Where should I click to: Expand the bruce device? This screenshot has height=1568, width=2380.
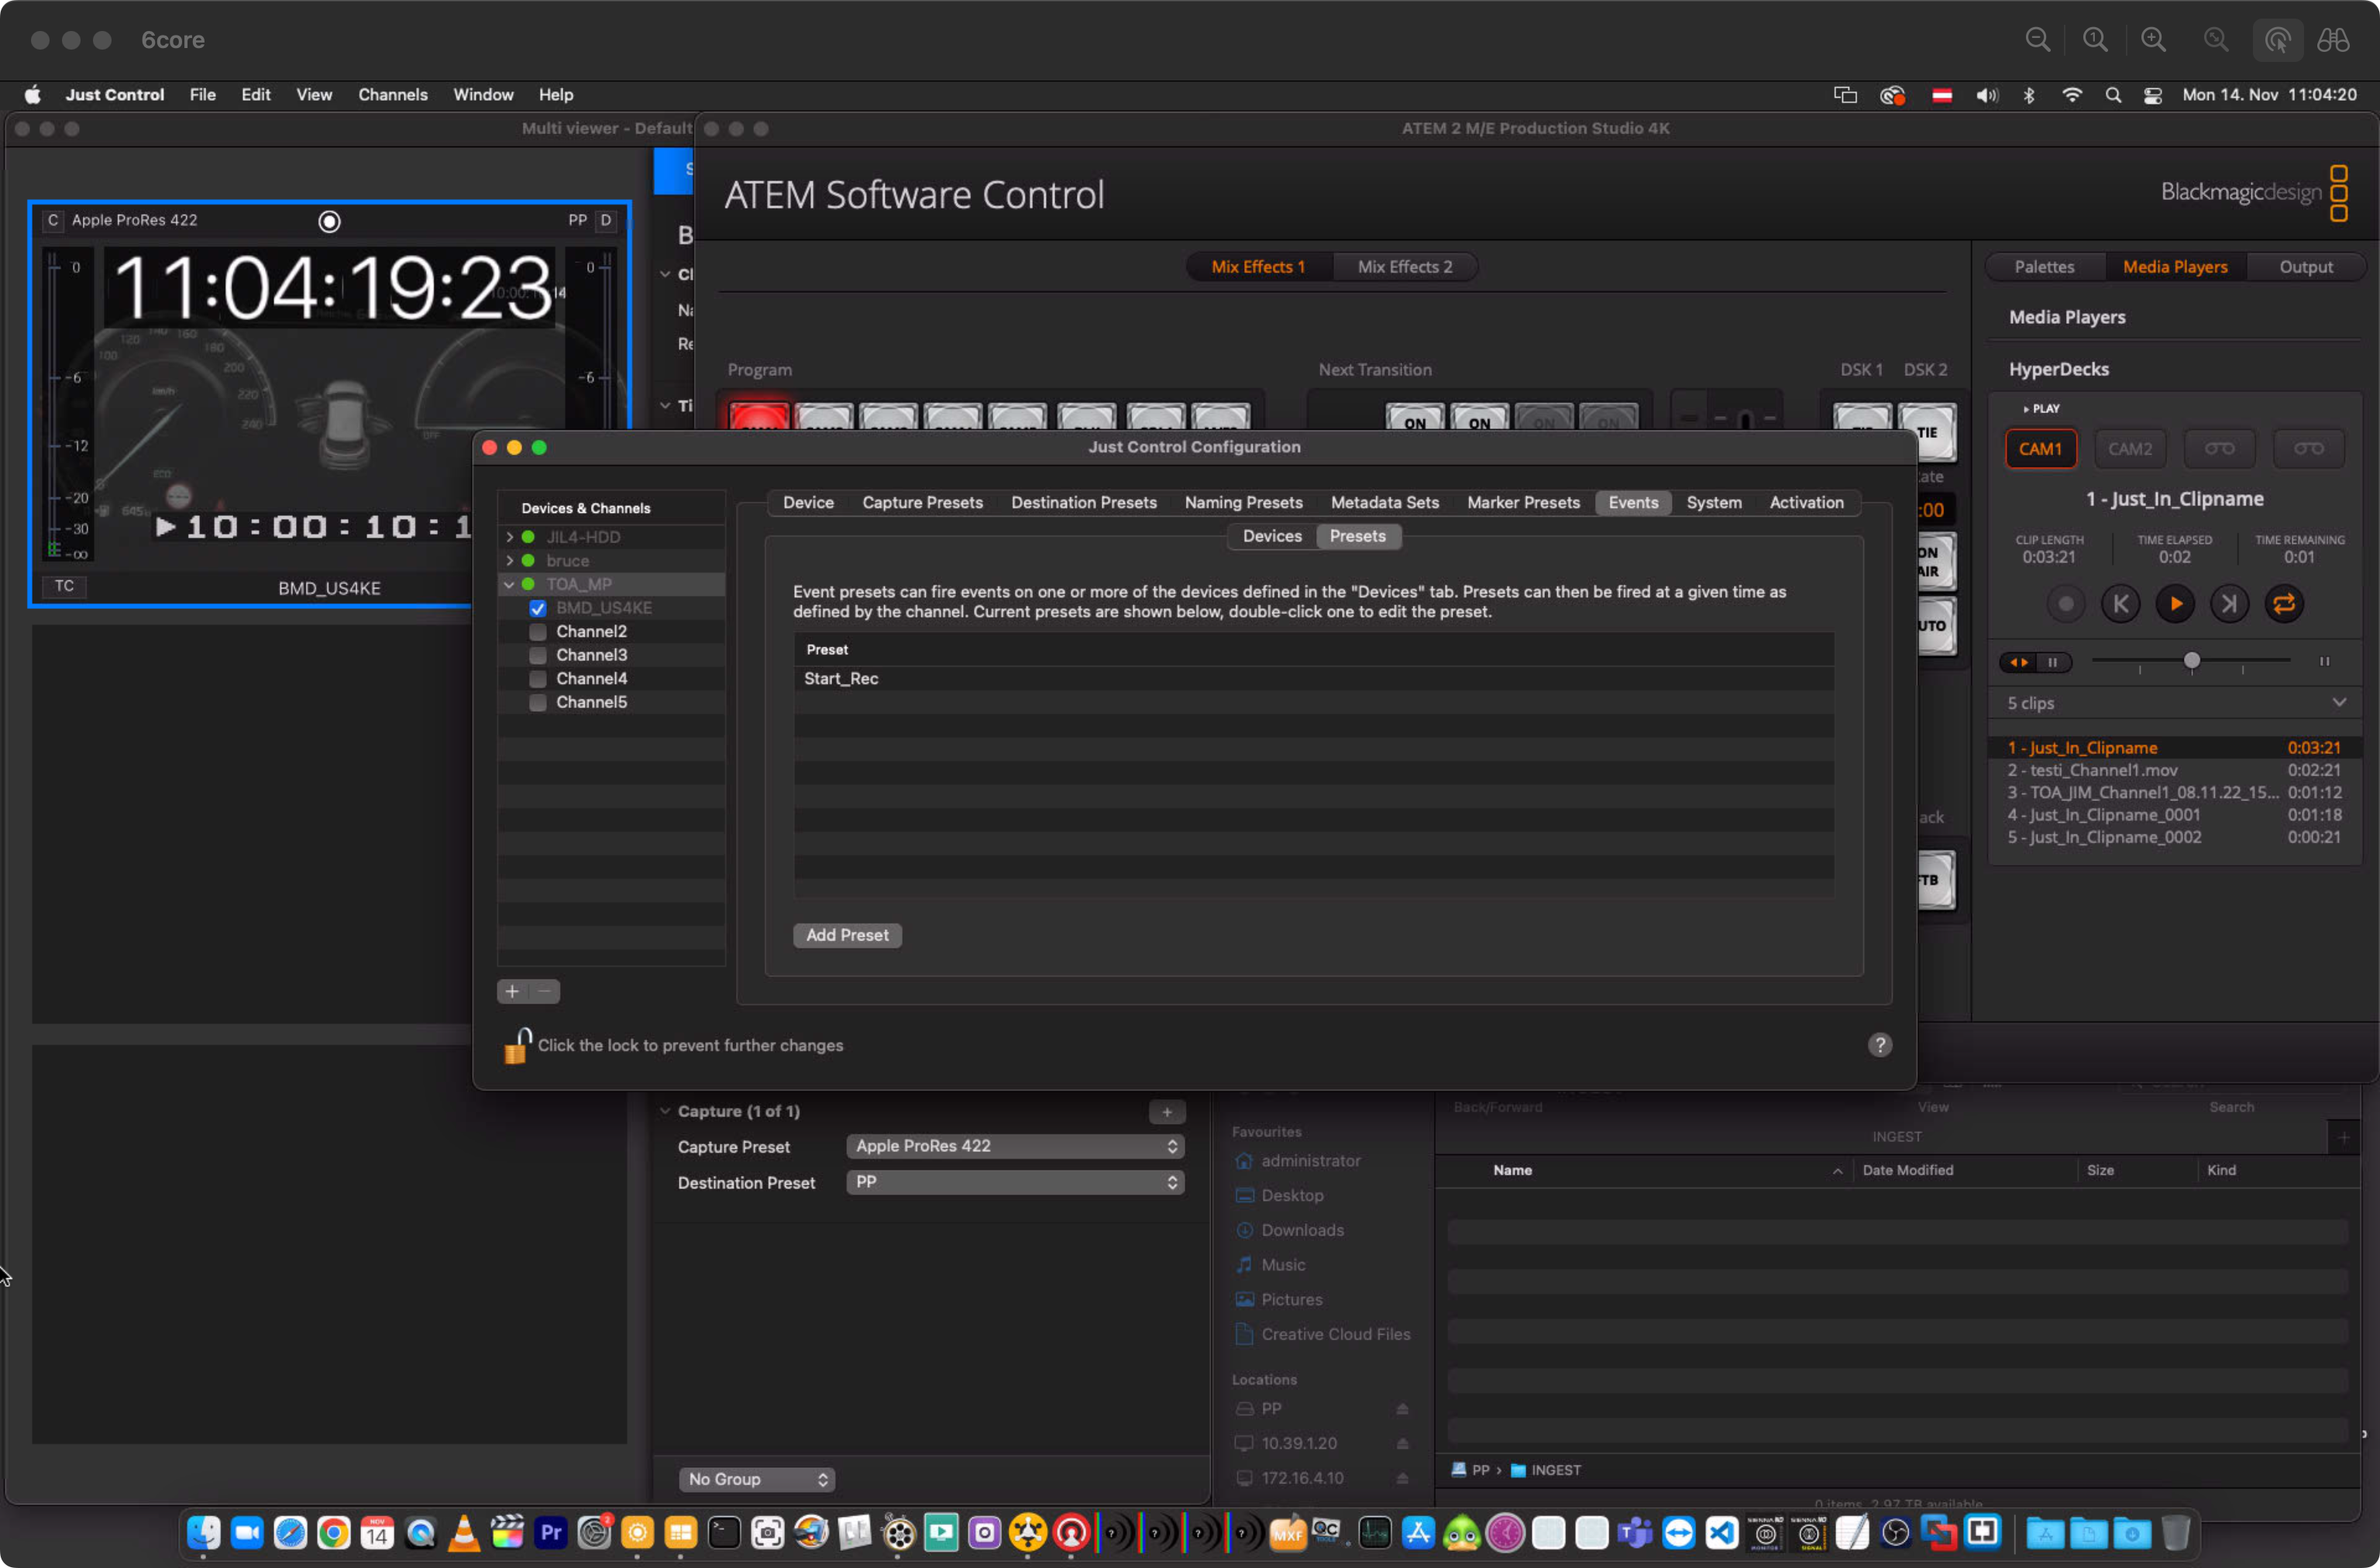[510, 561]
